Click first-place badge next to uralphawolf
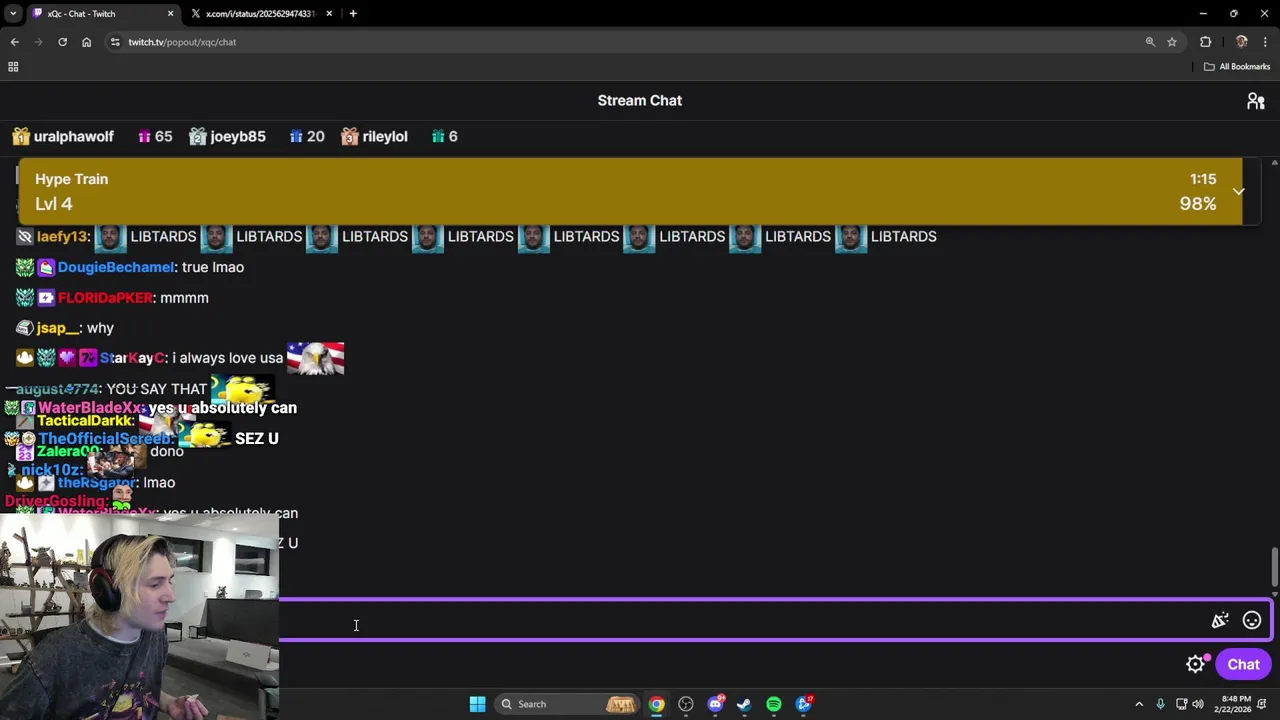The width and height of the screenshot is (1280, 720). click(x=21, y=136)
